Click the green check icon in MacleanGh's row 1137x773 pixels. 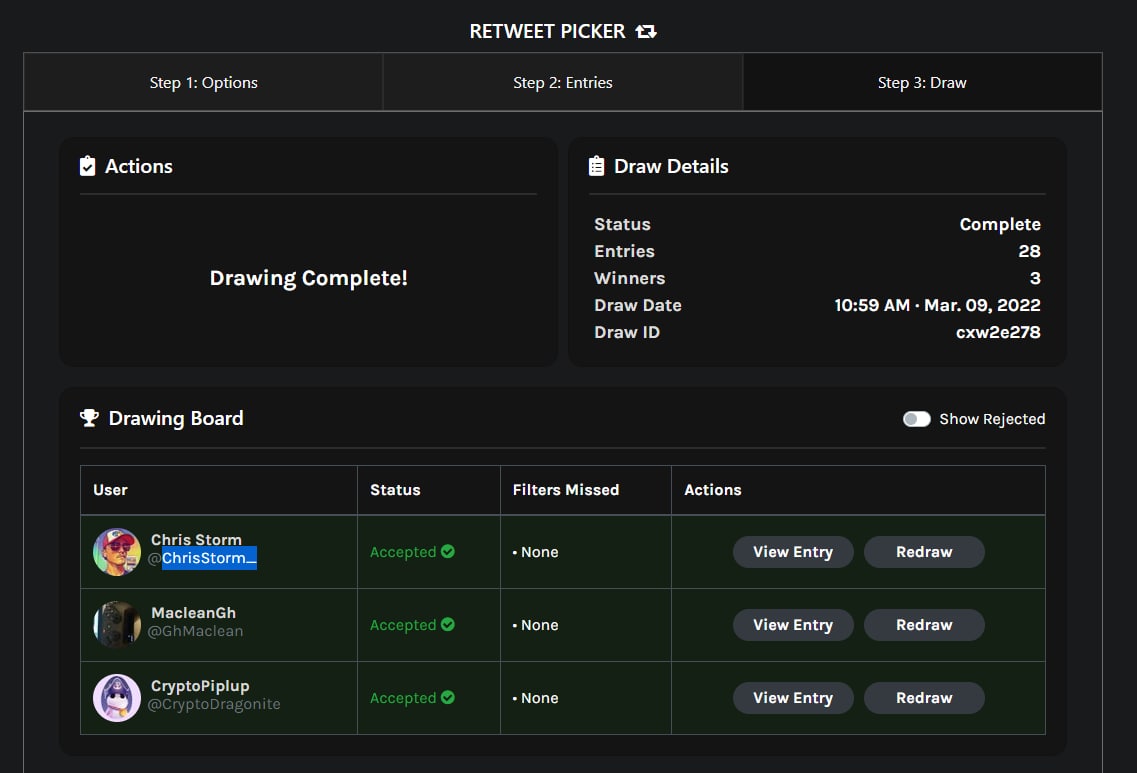(447, 624)
